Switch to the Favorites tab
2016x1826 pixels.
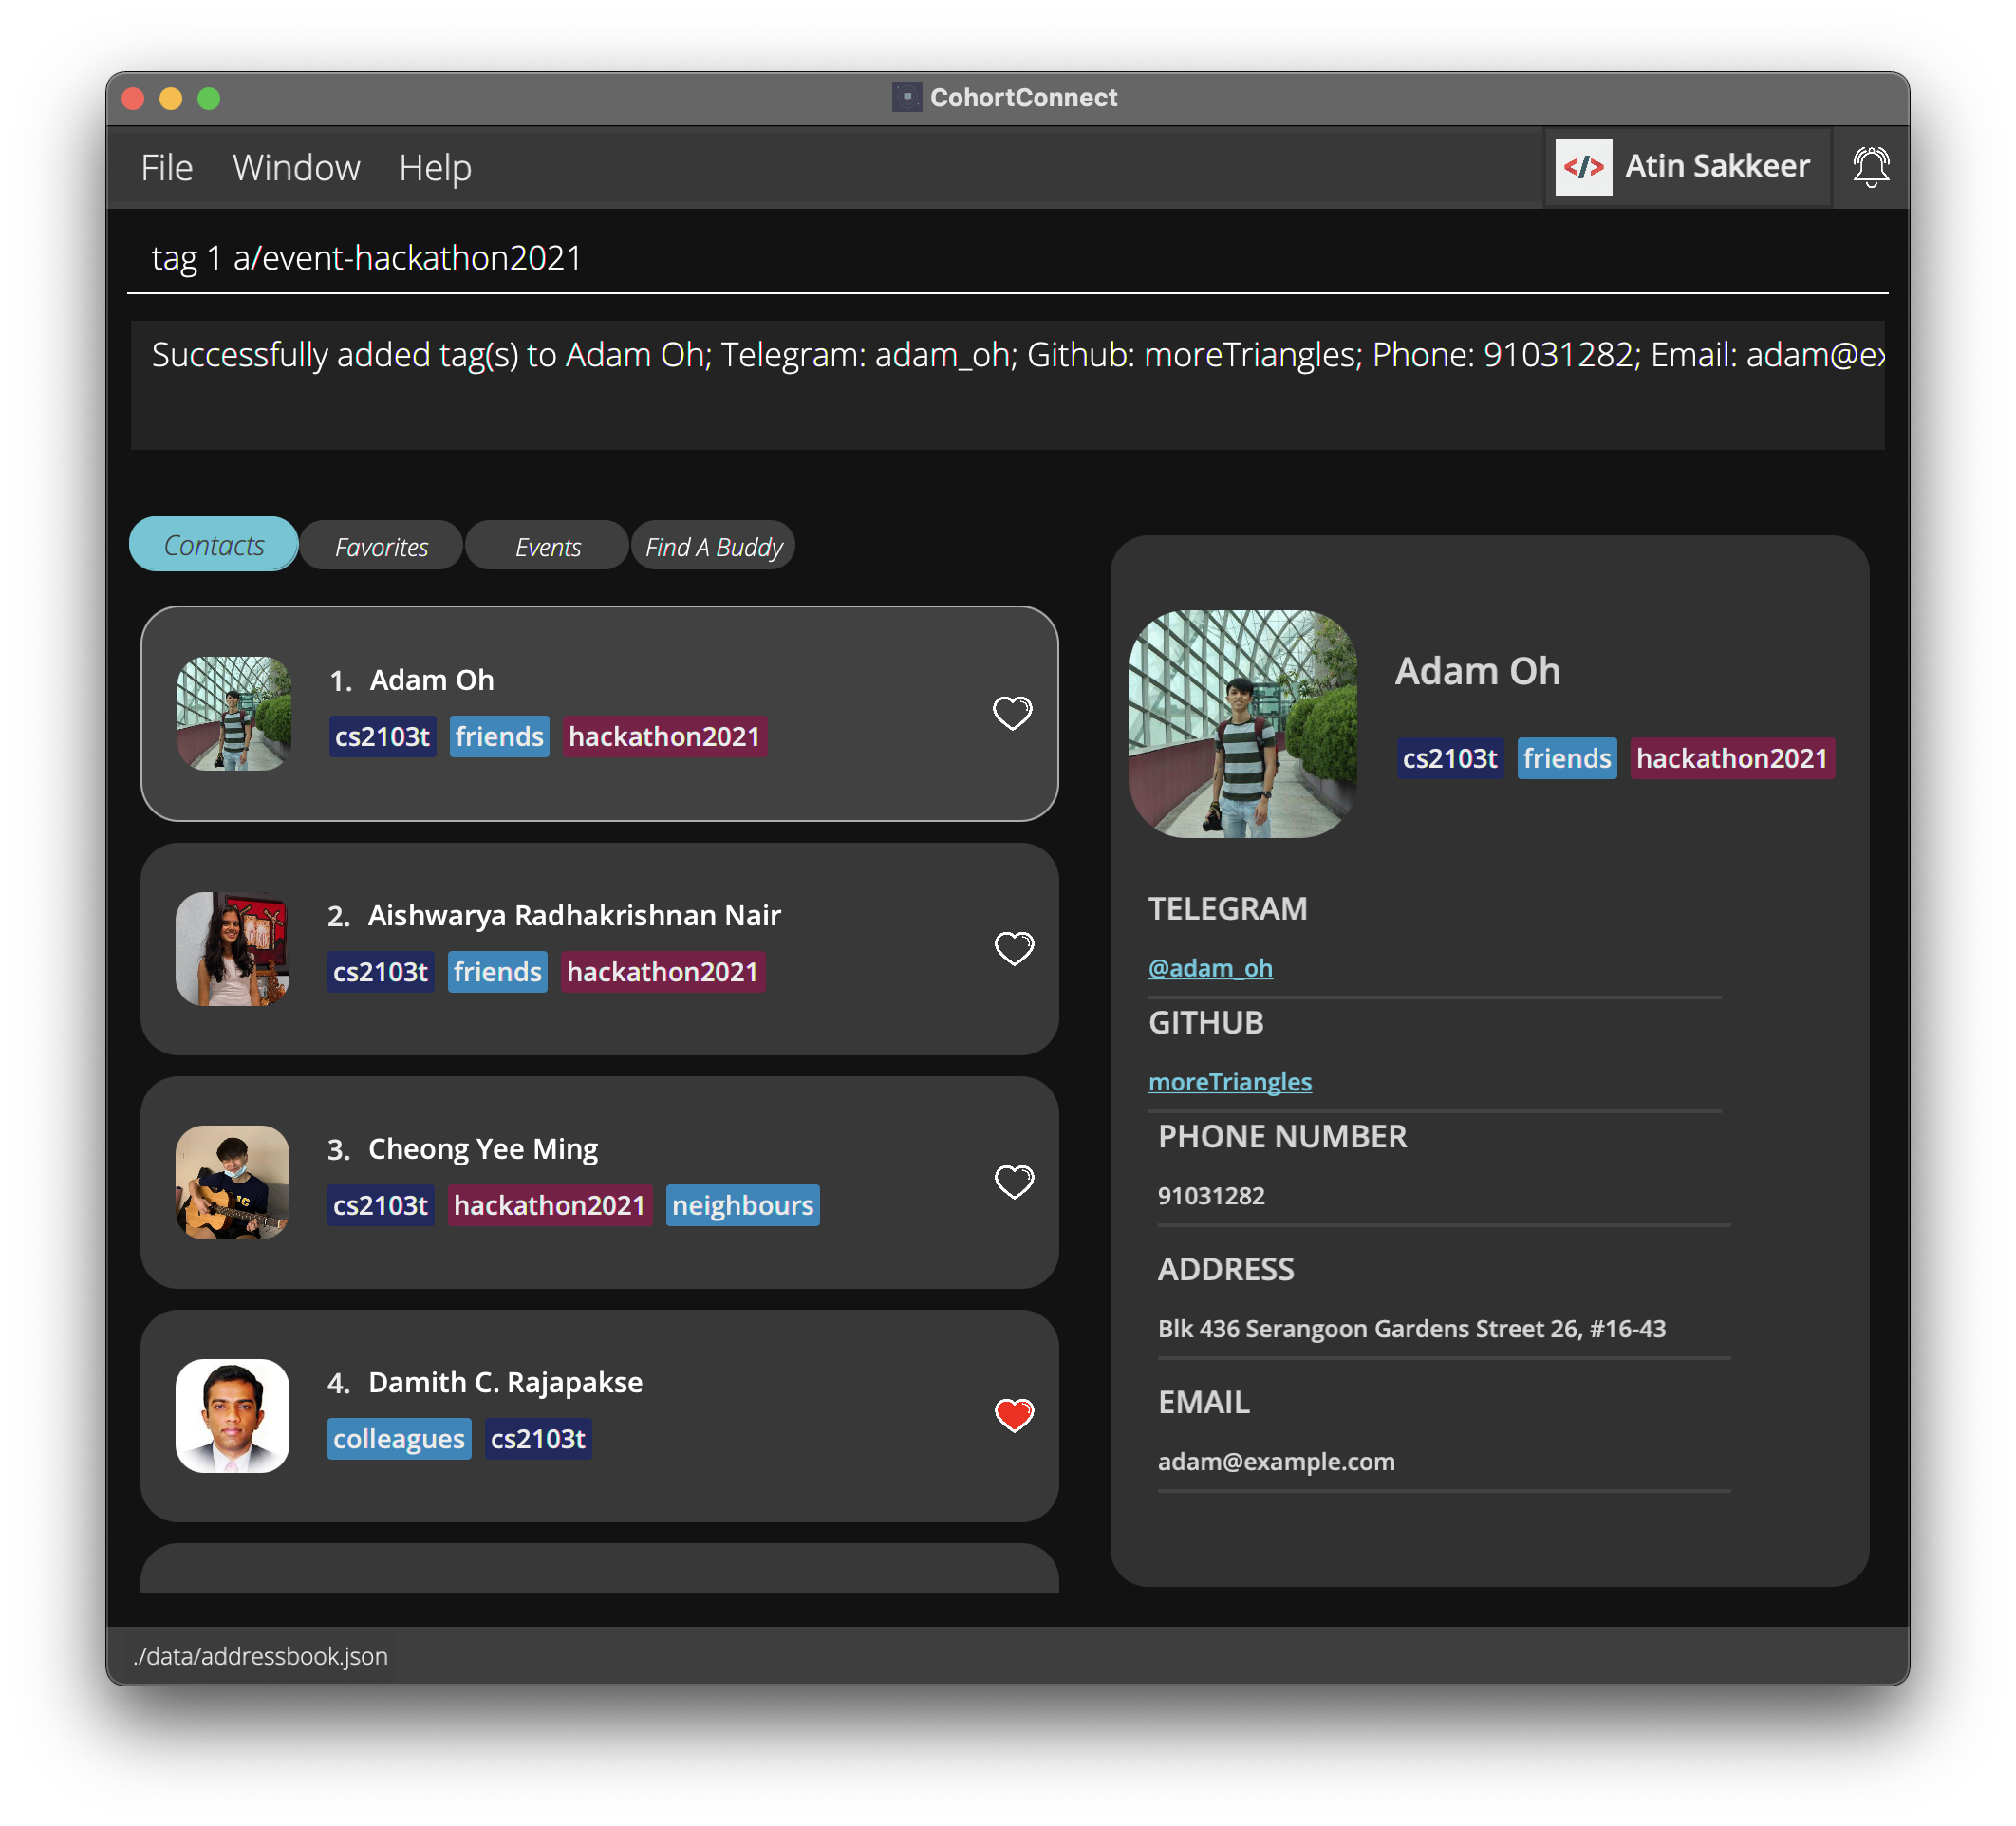381,547
